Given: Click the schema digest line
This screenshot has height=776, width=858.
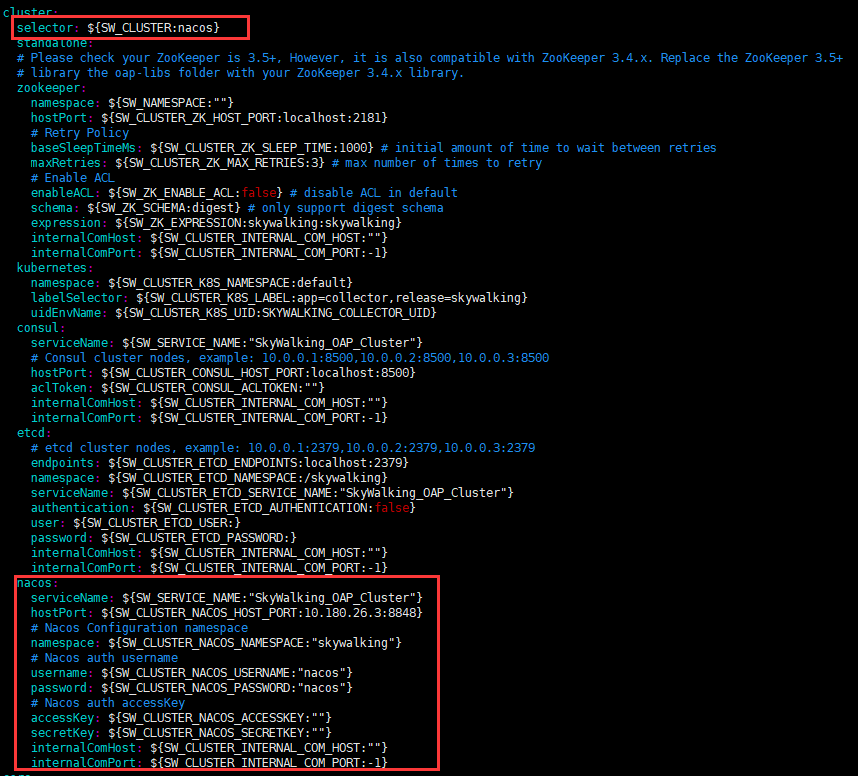Looking at the screenshot, I should click(x=237, y=208).
